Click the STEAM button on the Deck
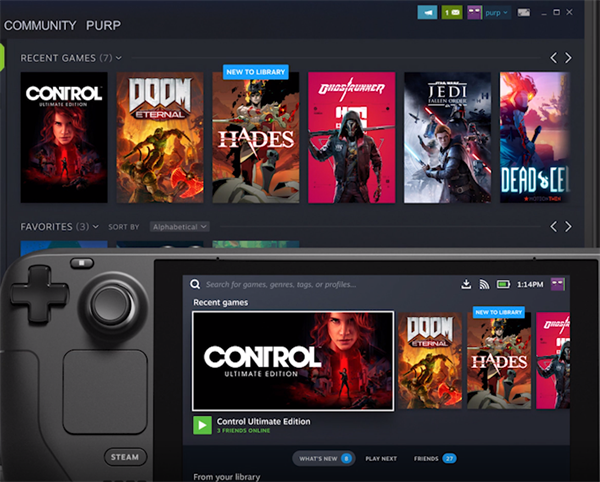 pos(125,457)
